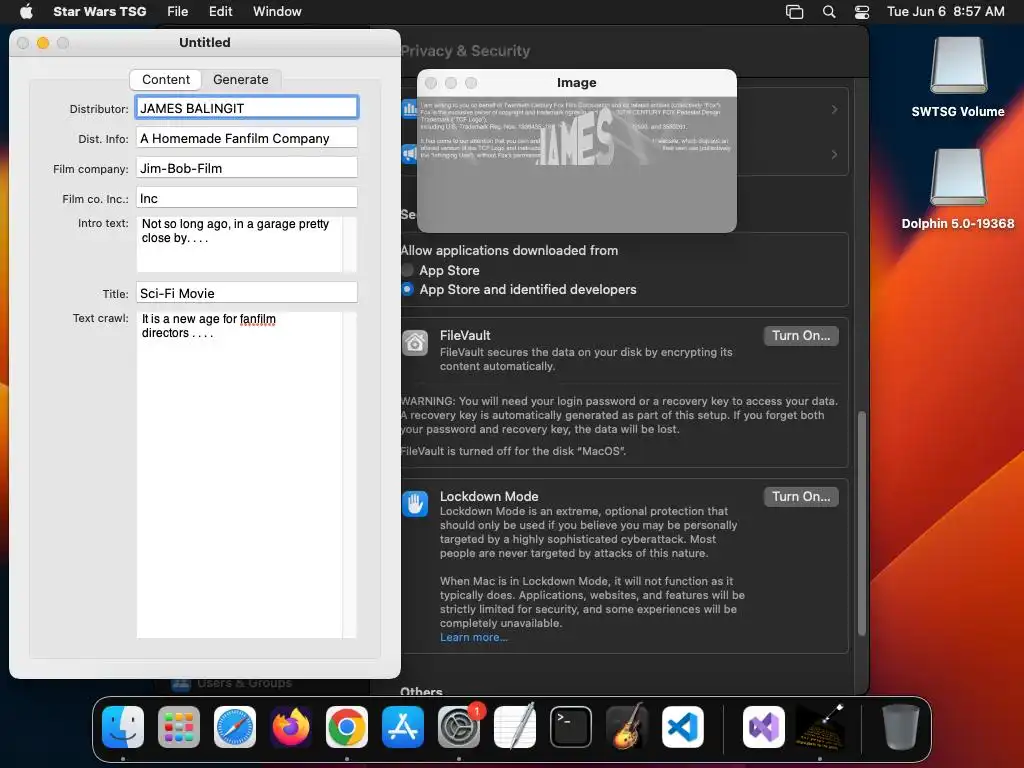
Task: Click the Text crawl area scrollbar
Action: pos(350,475)
